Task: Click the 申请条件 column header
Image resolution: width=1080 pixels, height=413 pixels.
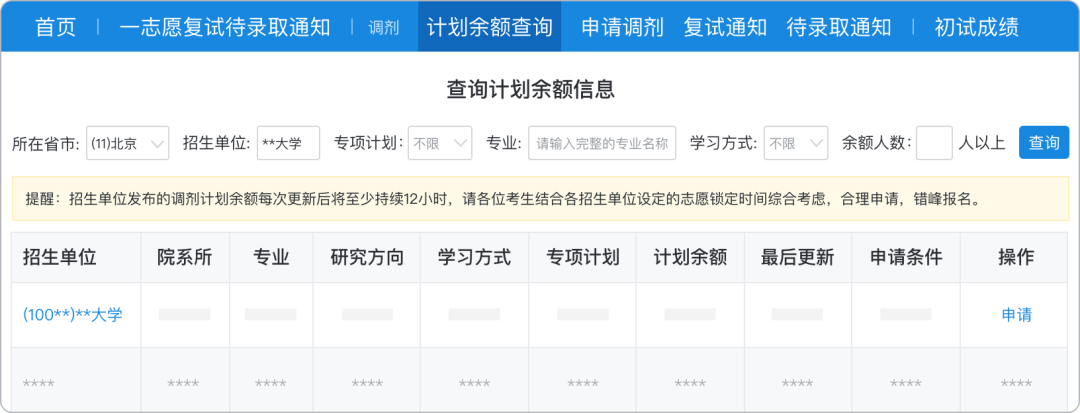Action: pyautogui.click(x=906, y=257)
